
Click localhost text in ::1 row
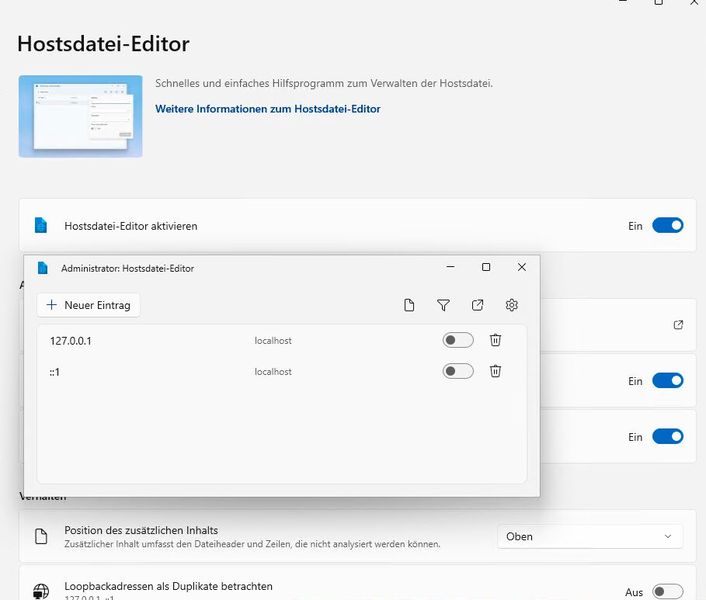coord(273,372)
